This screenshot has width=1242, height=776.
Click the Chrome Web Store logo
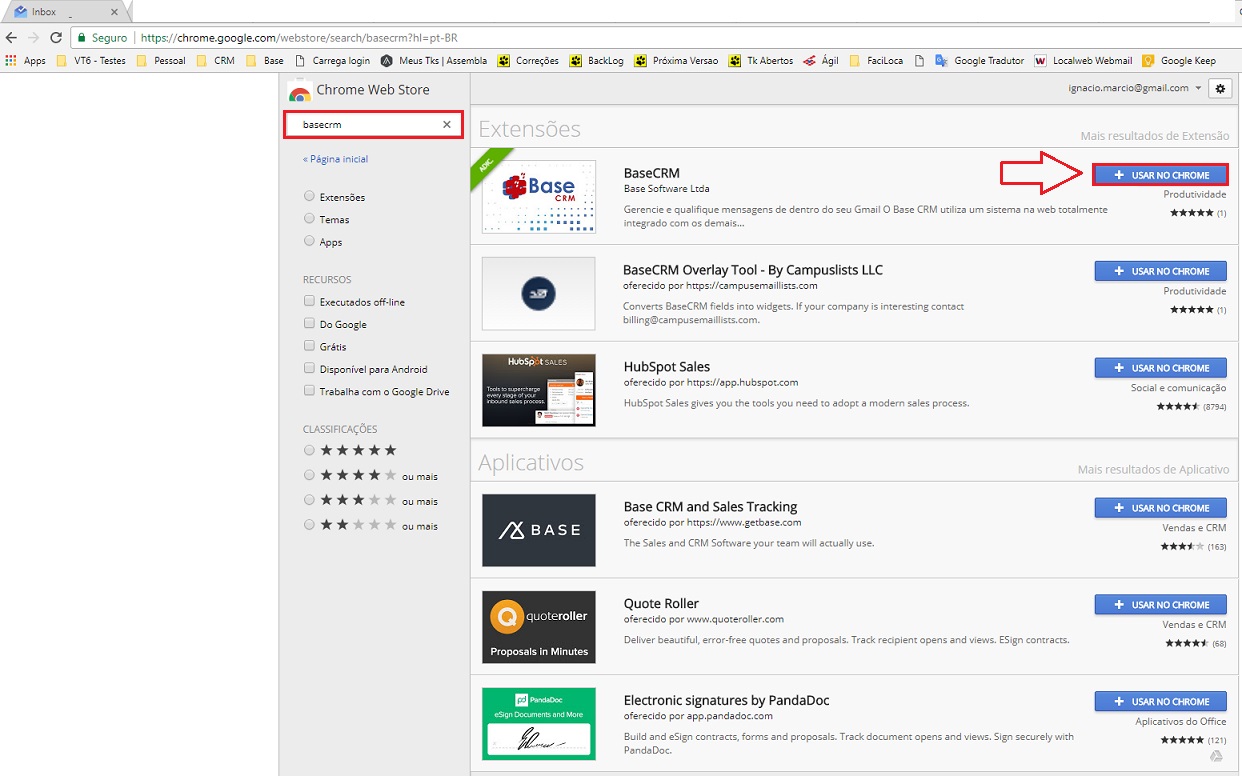pyautogui.click(x=299, y=91)
